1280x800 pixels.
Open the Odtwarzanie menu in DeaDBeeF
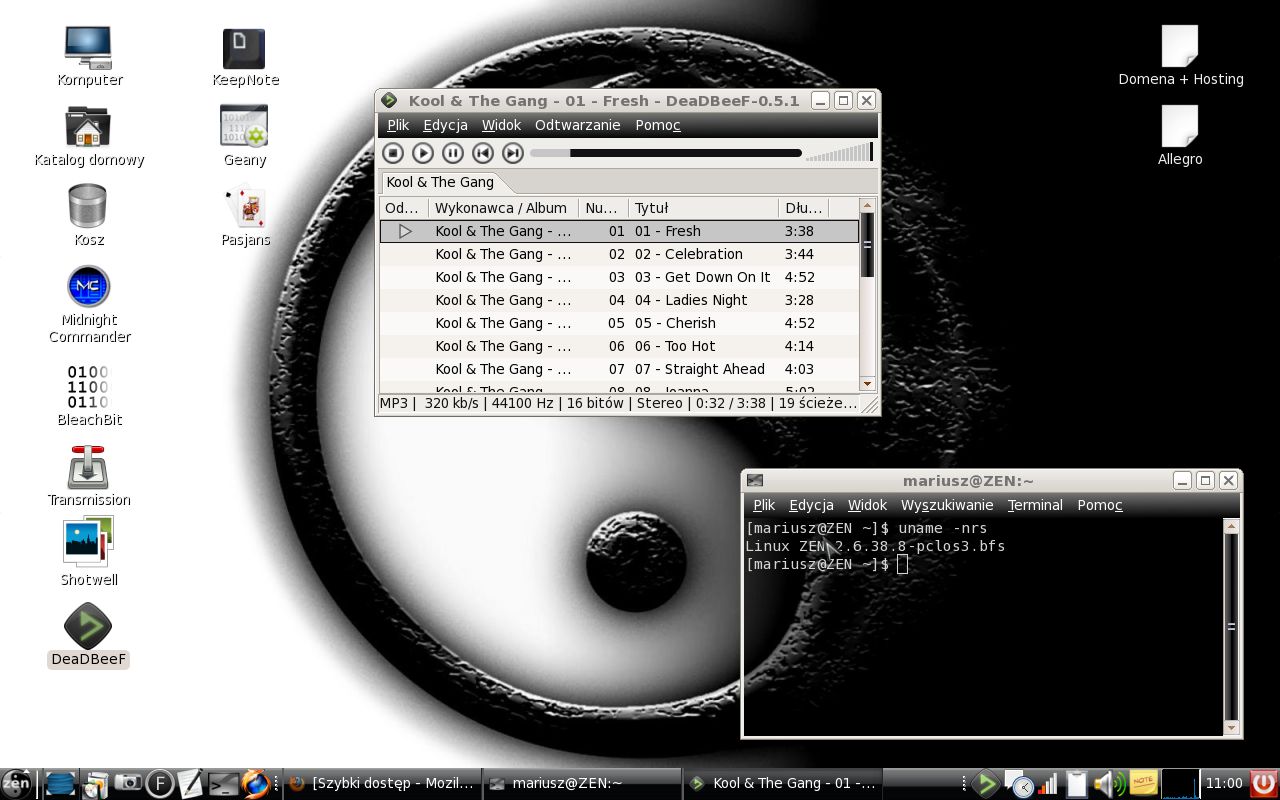[578, 125]
